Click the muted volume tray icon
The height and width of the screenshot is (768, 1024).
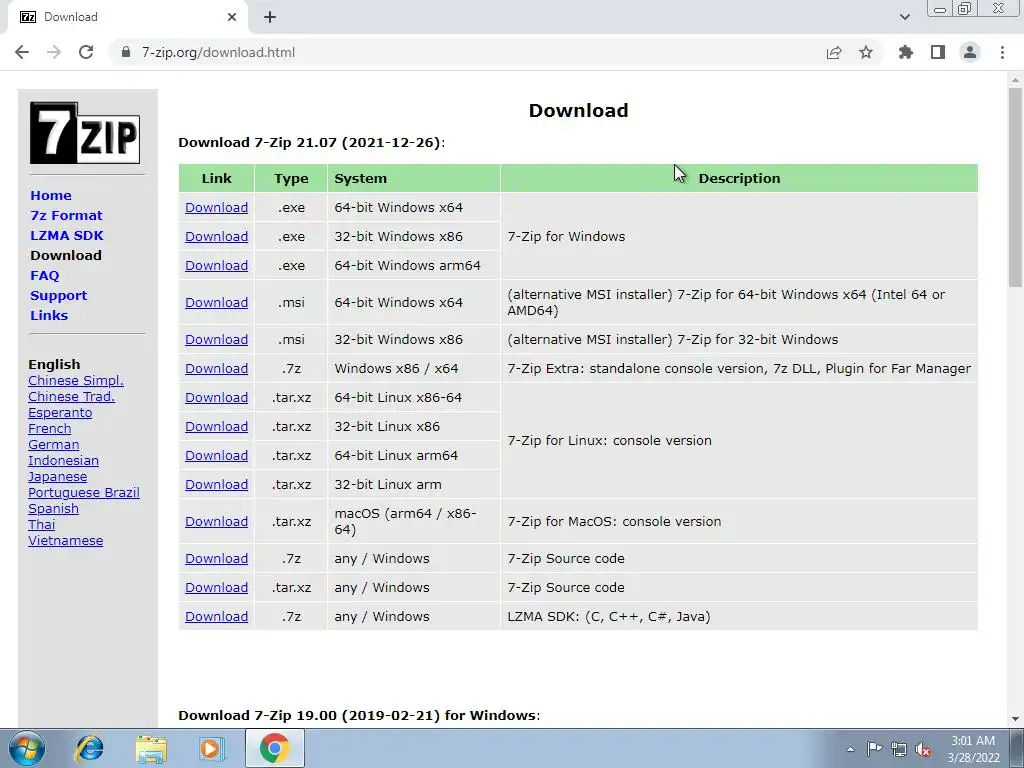(x=923, y=749)
